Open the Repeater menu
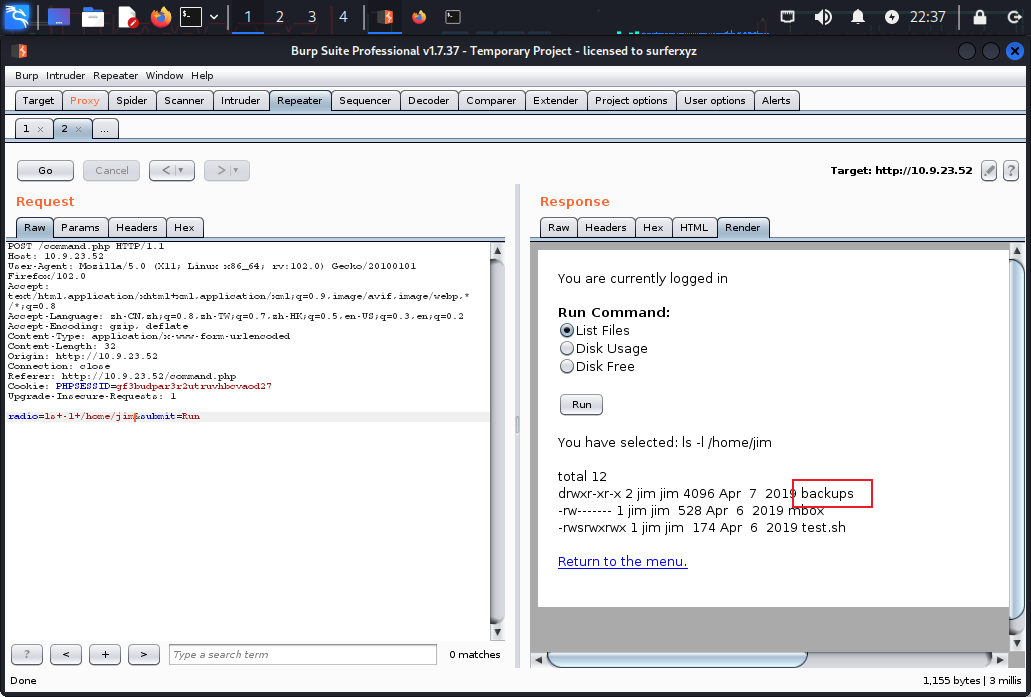This screenshot has height=697, width=1031. click(x=116, y=76)
